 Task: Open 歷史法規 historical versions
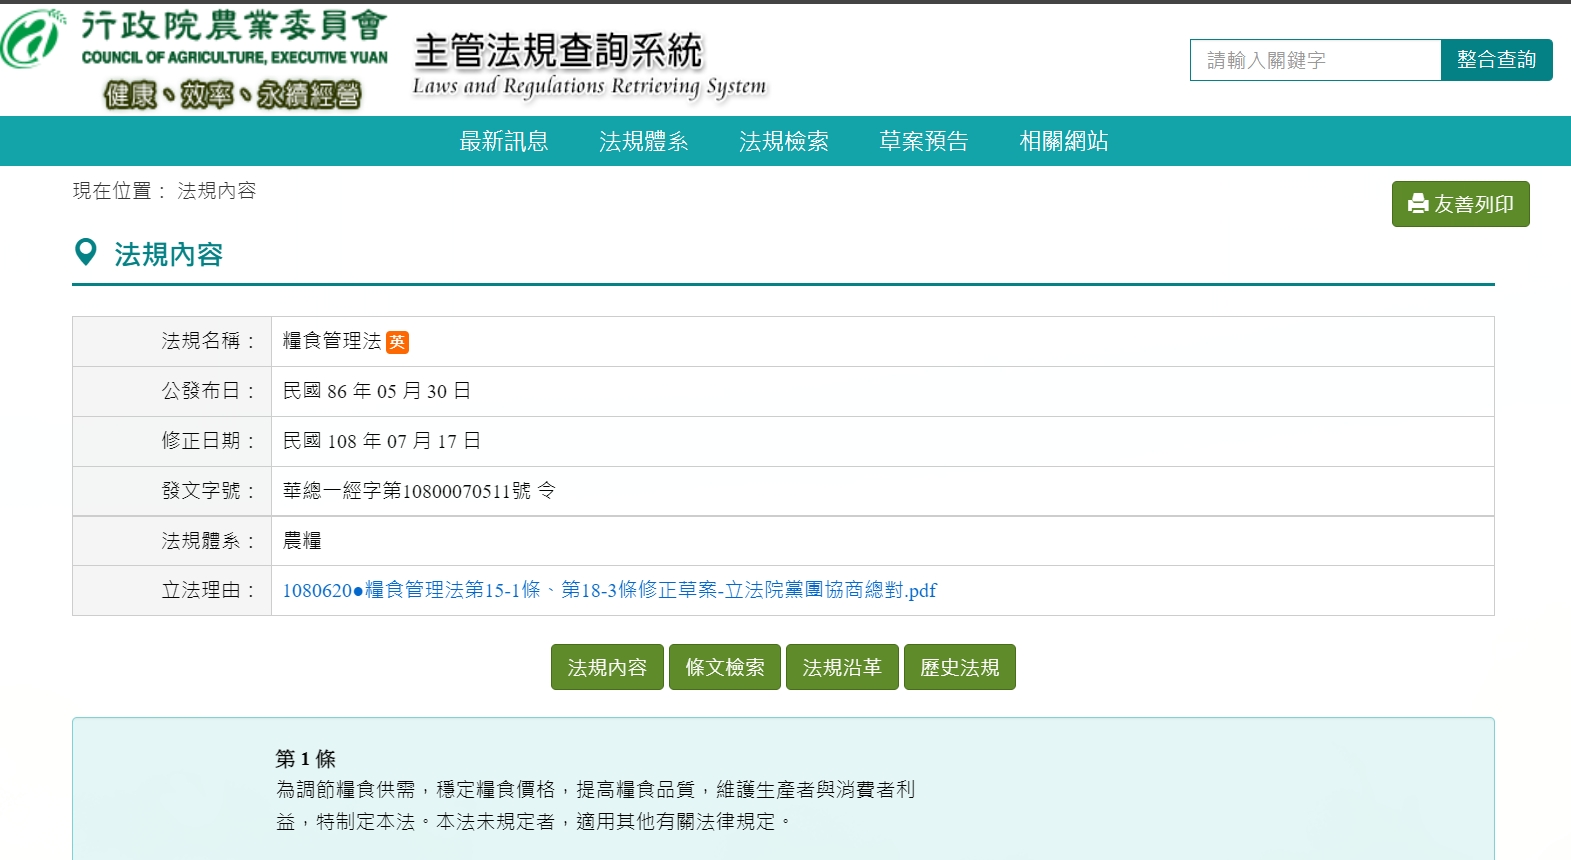(x=959, y=667)
